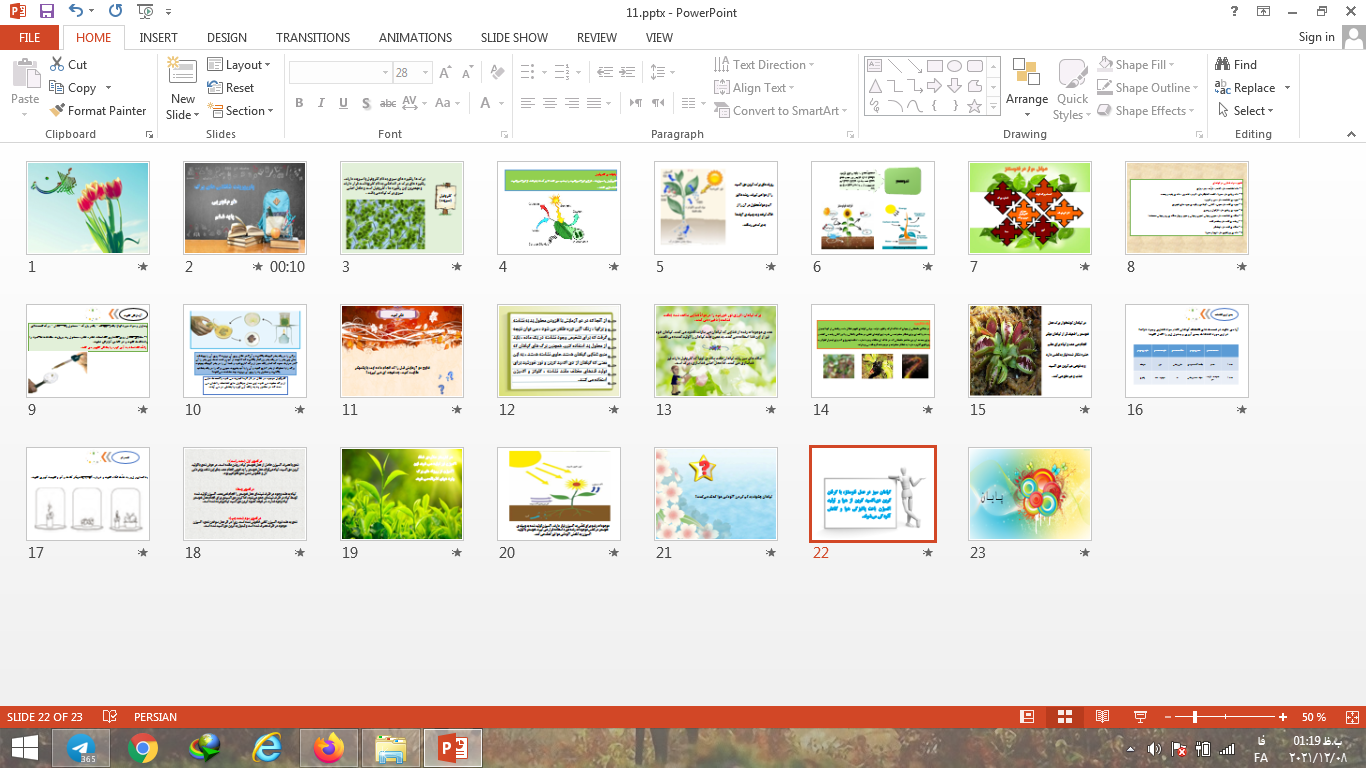Viewport: 1366px width, 768px height.
Task: Click the Format Painter brush icon
Action: [x=57, y=111]
